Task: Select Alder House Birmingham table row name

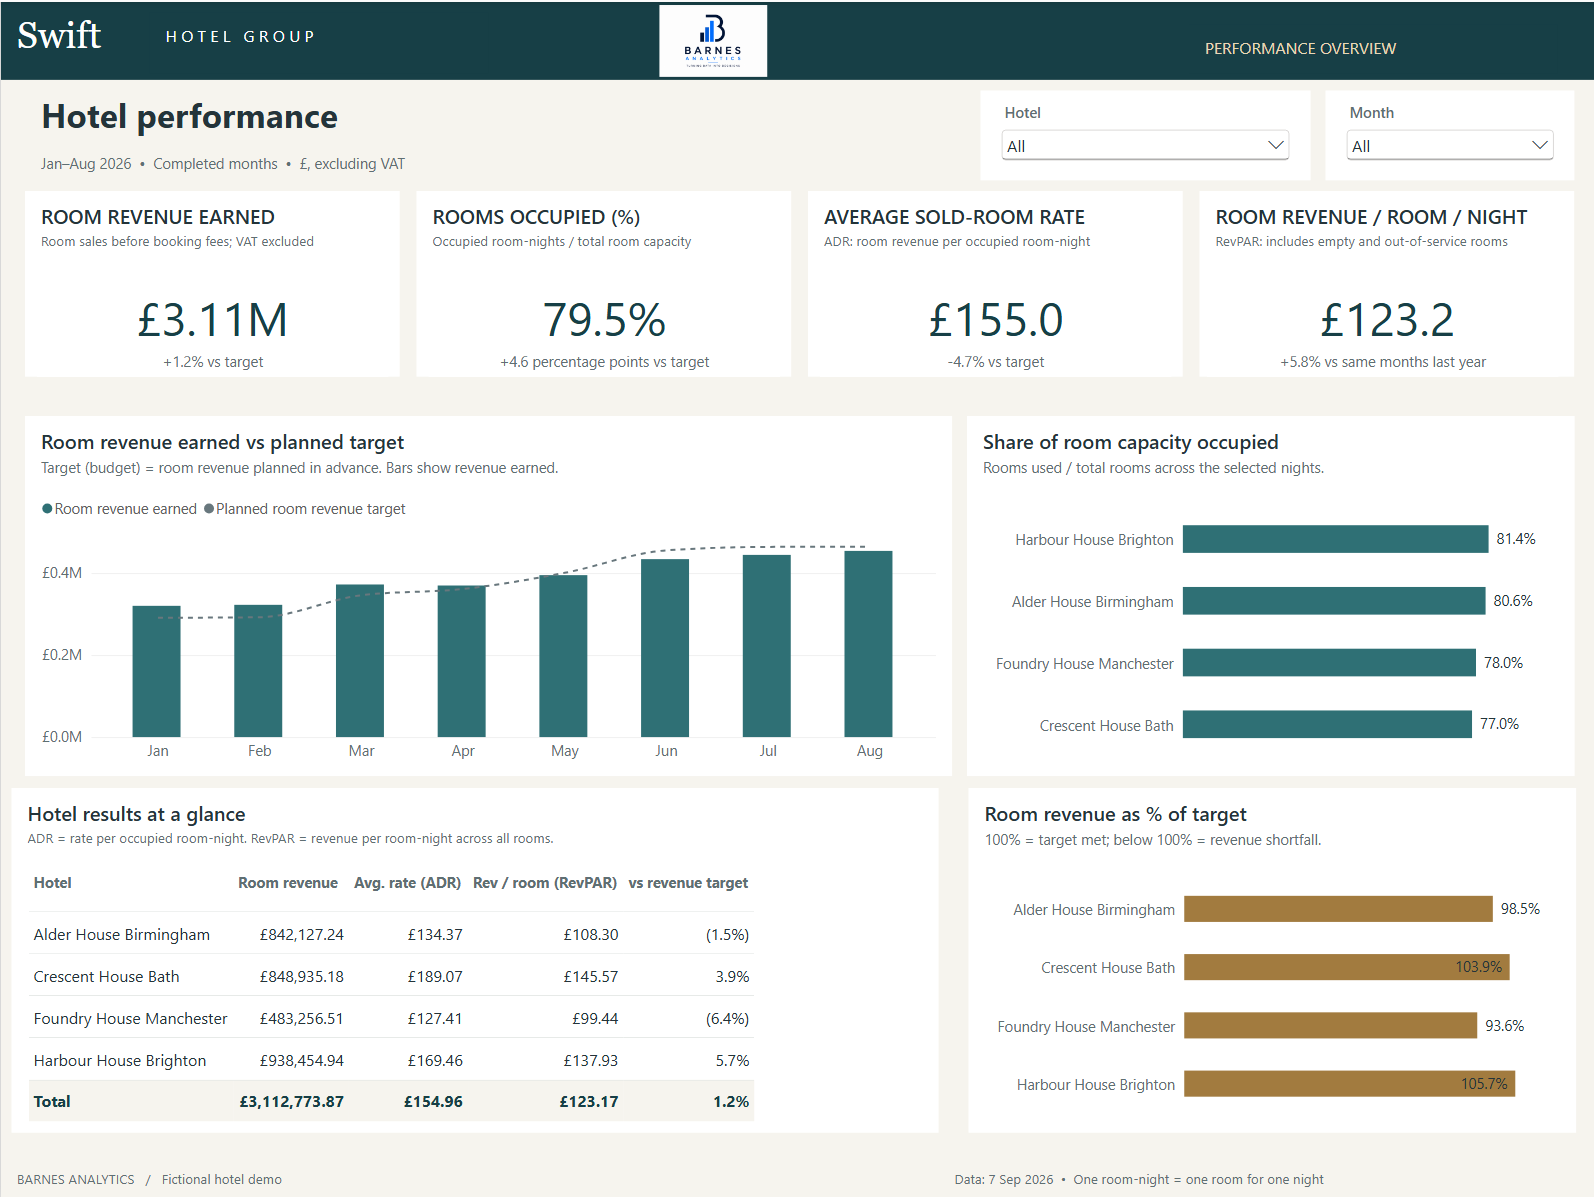Action: click(x=122, y=935)
